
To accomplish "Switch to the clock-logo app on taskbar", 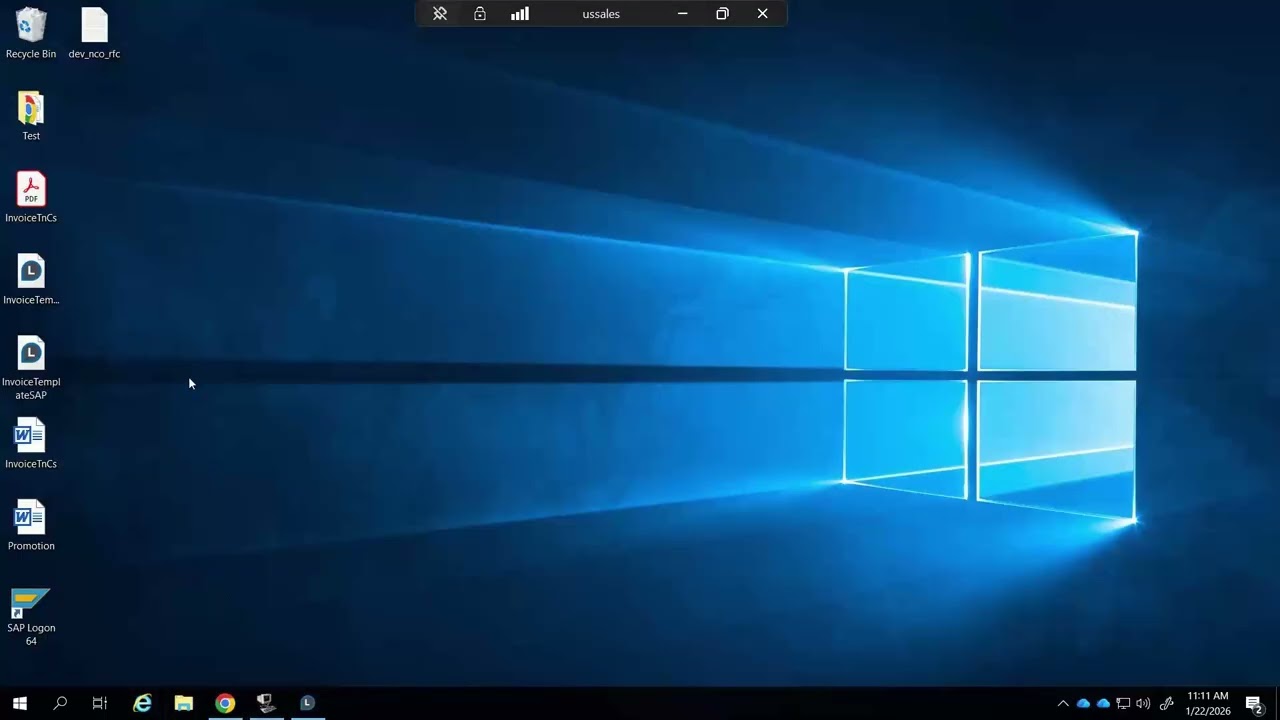I will point(307,703).
